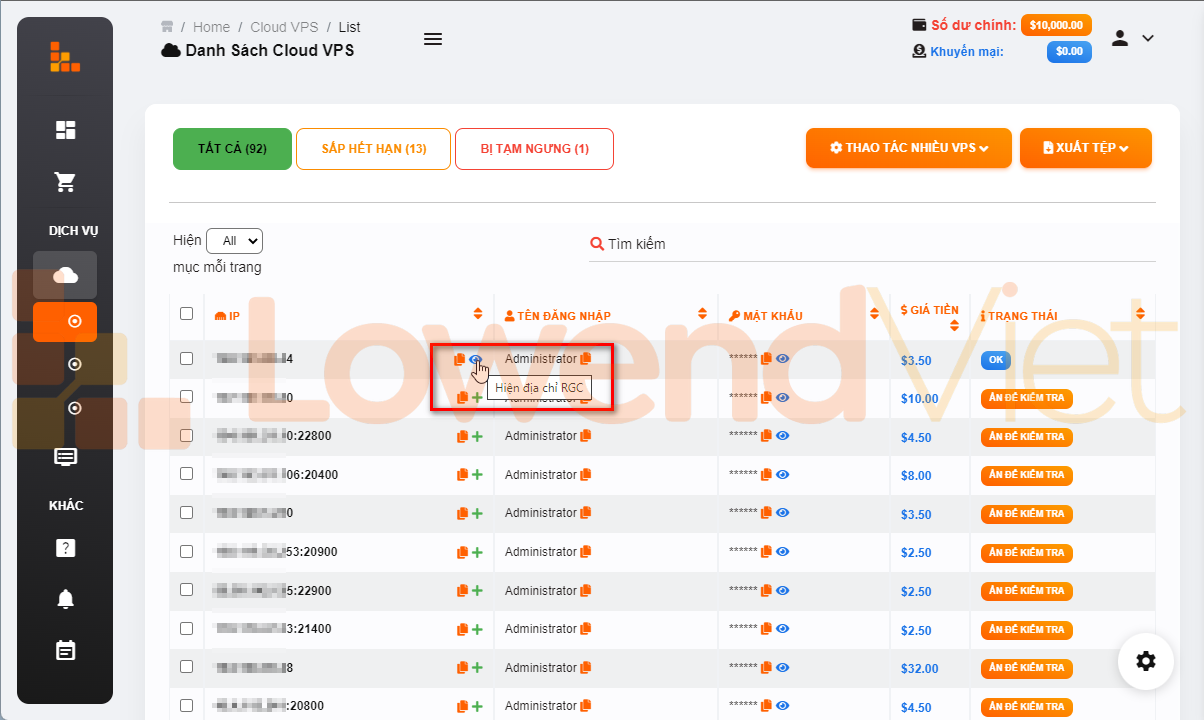Tick the select-all checkbox in table header
1204x720 pixels.
coord(186,314)
